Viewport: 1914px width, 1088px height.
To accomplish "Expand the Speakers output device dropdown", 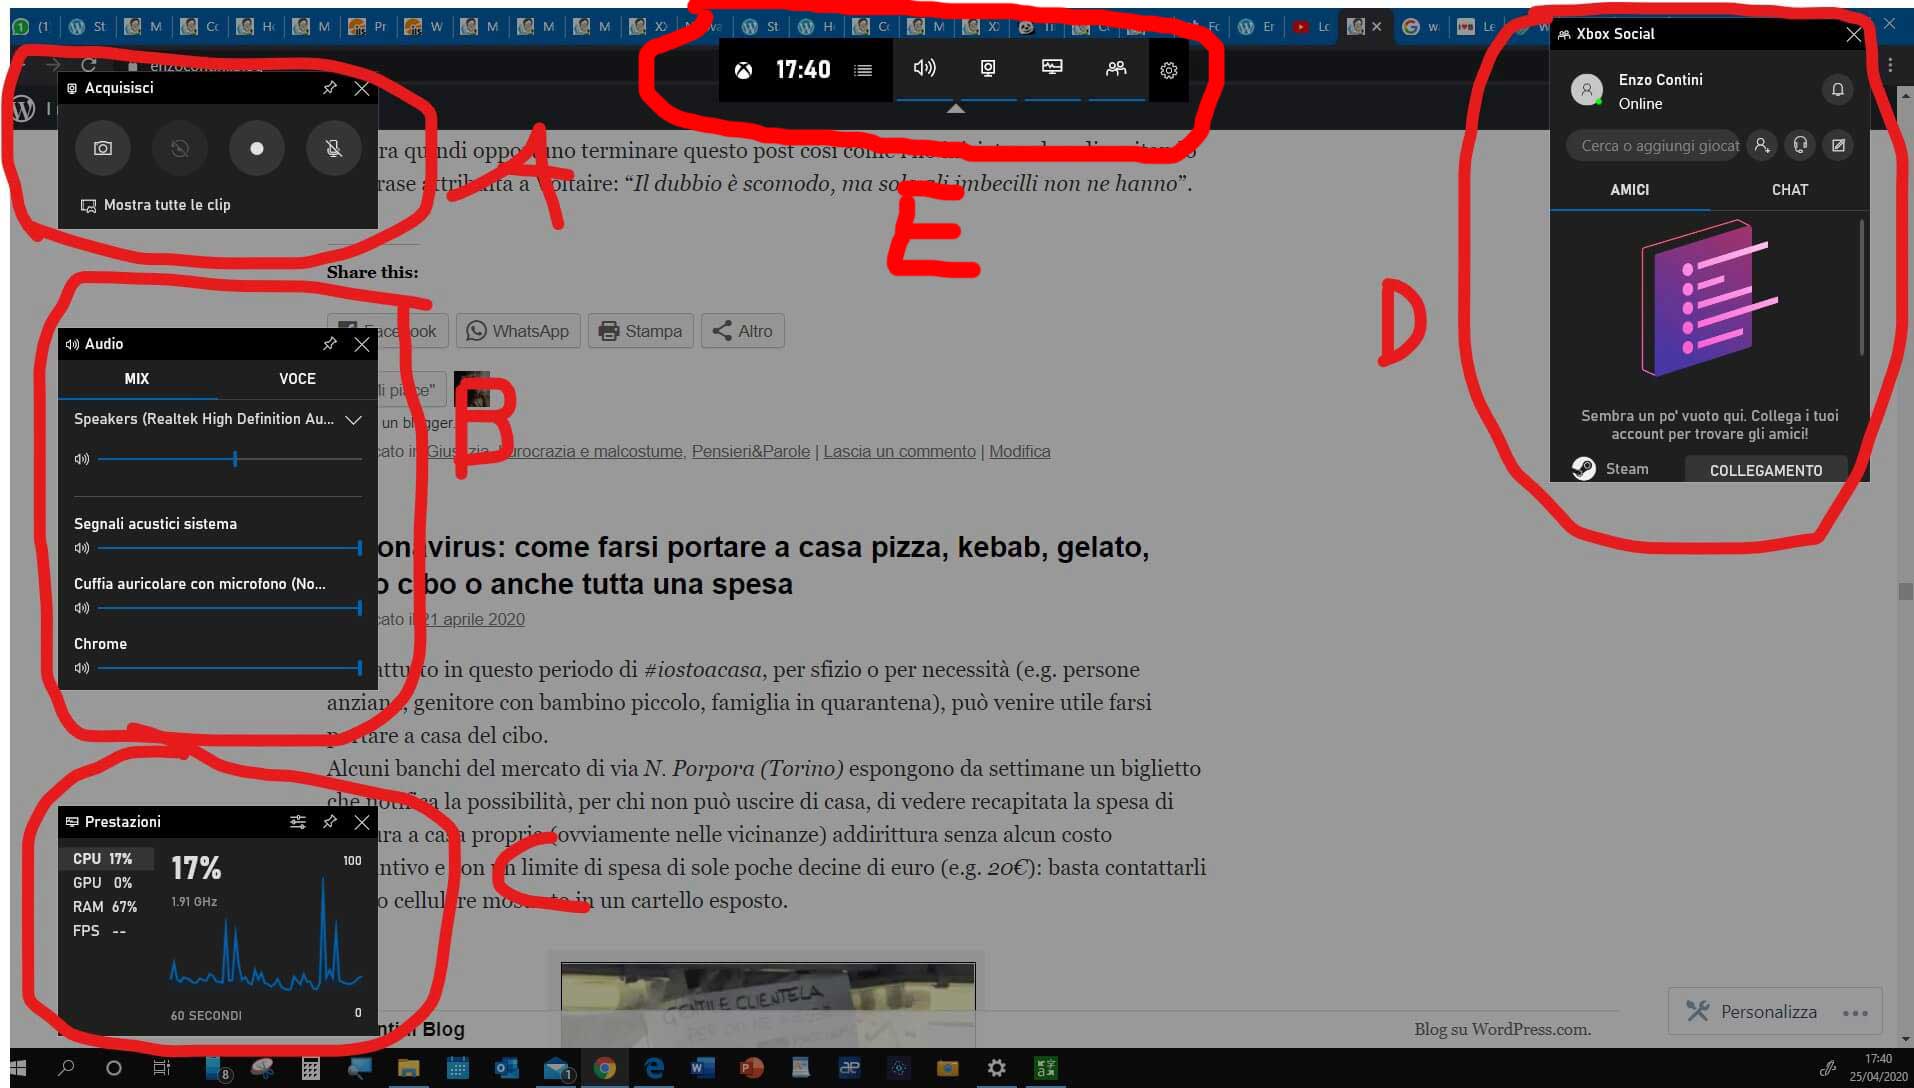I will point(353,420).
